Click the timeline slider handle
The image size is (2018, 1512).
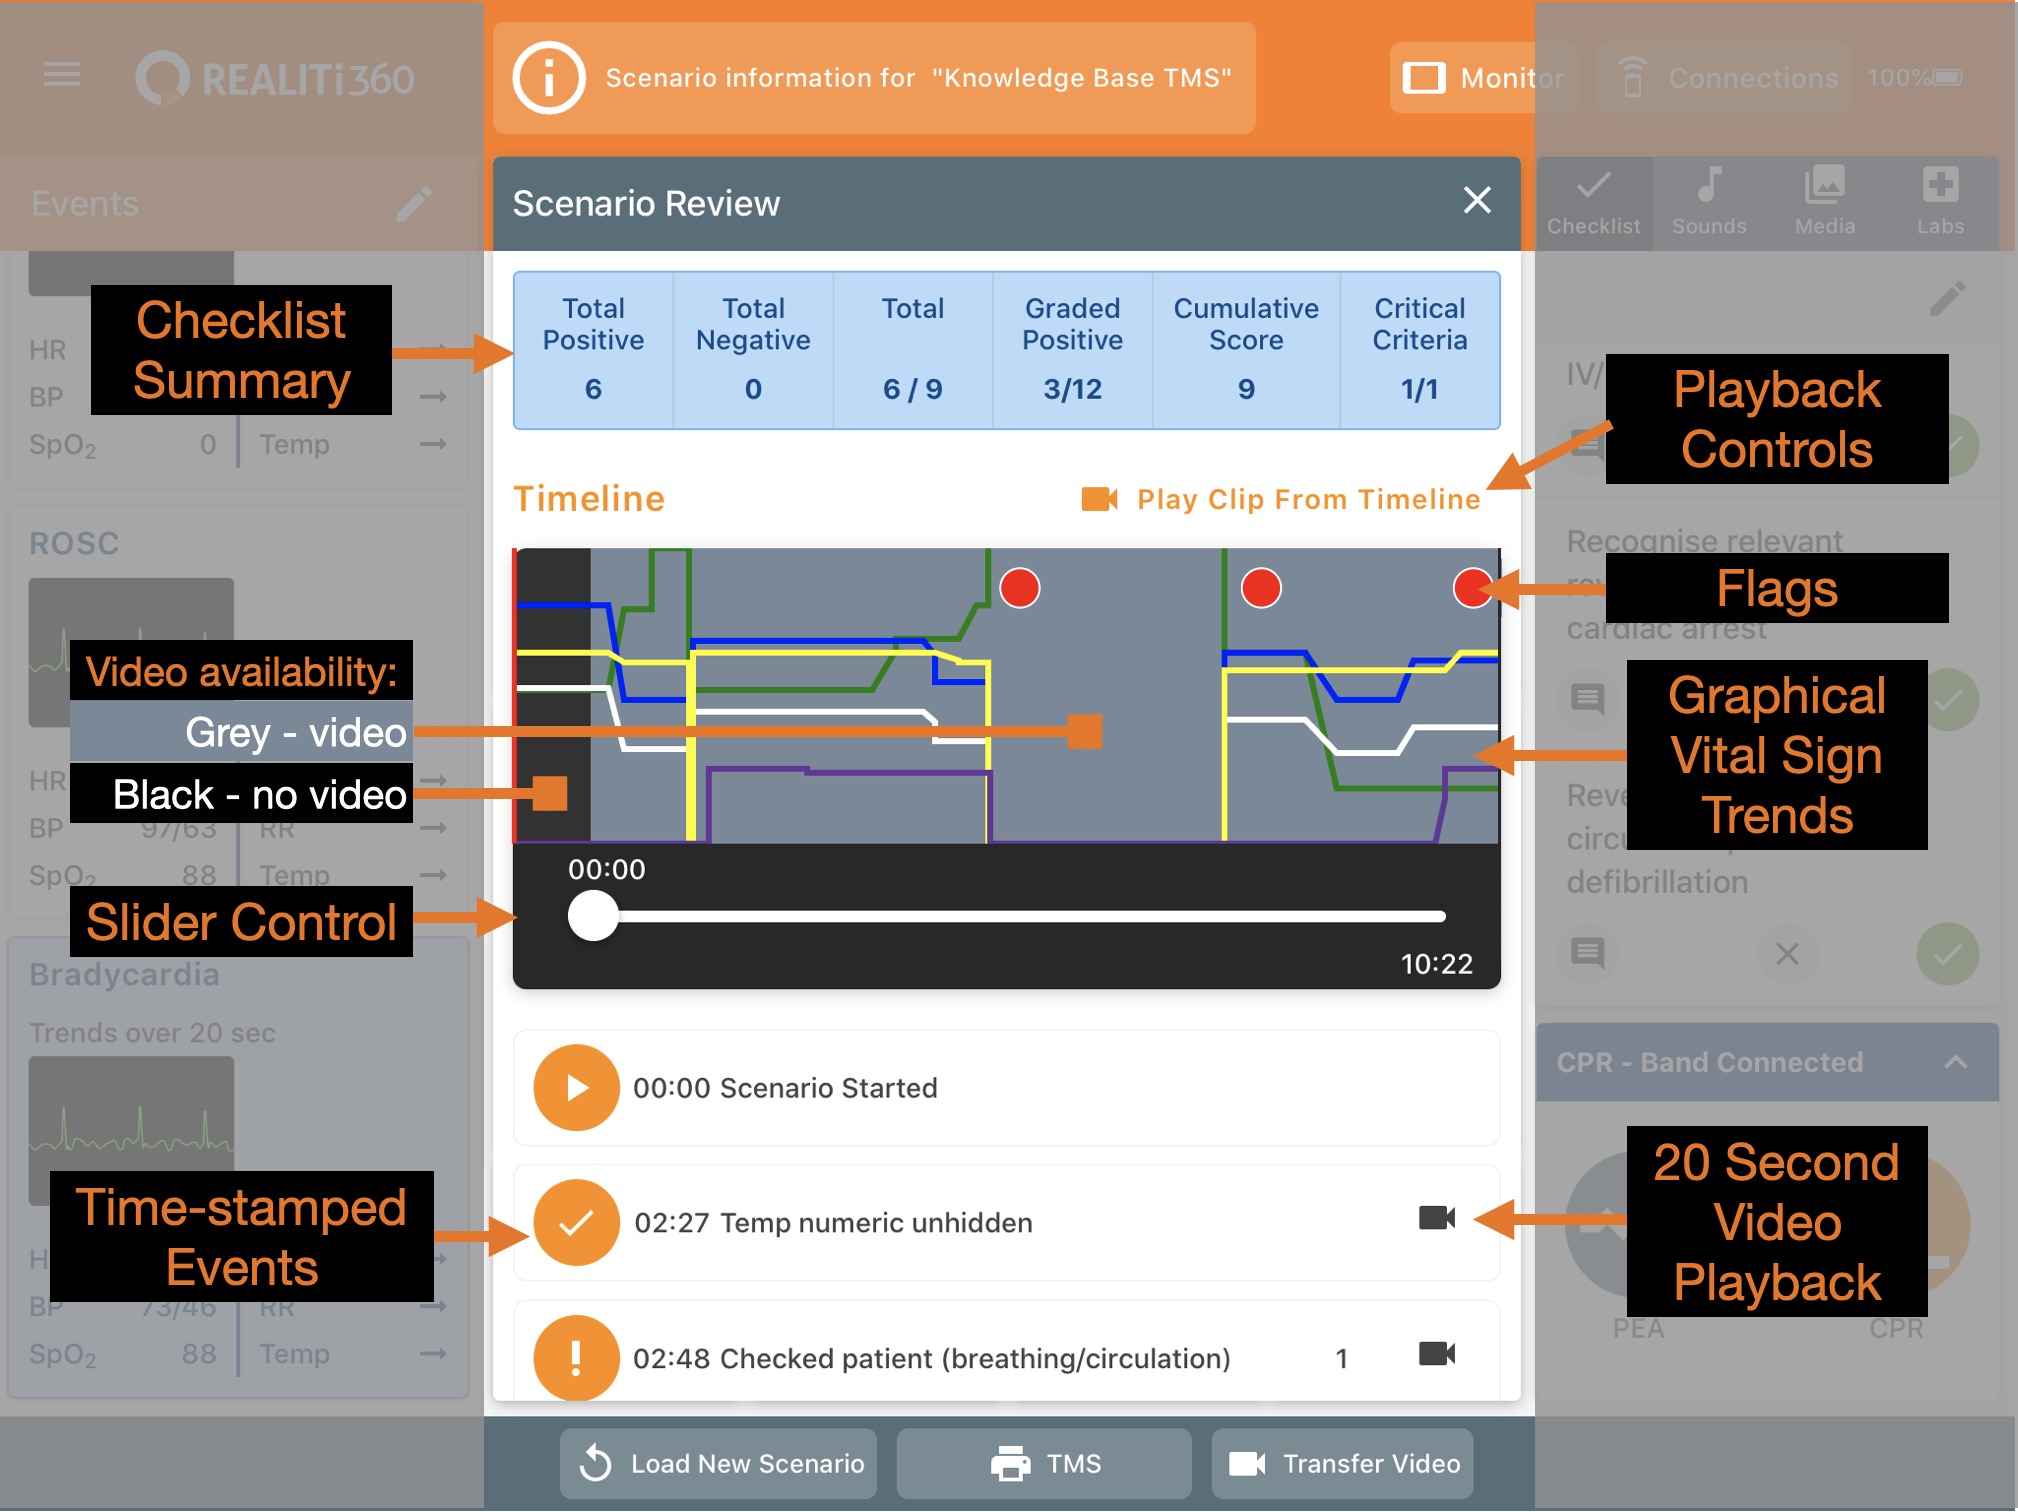pyautogui.click(x=593, y=916)
